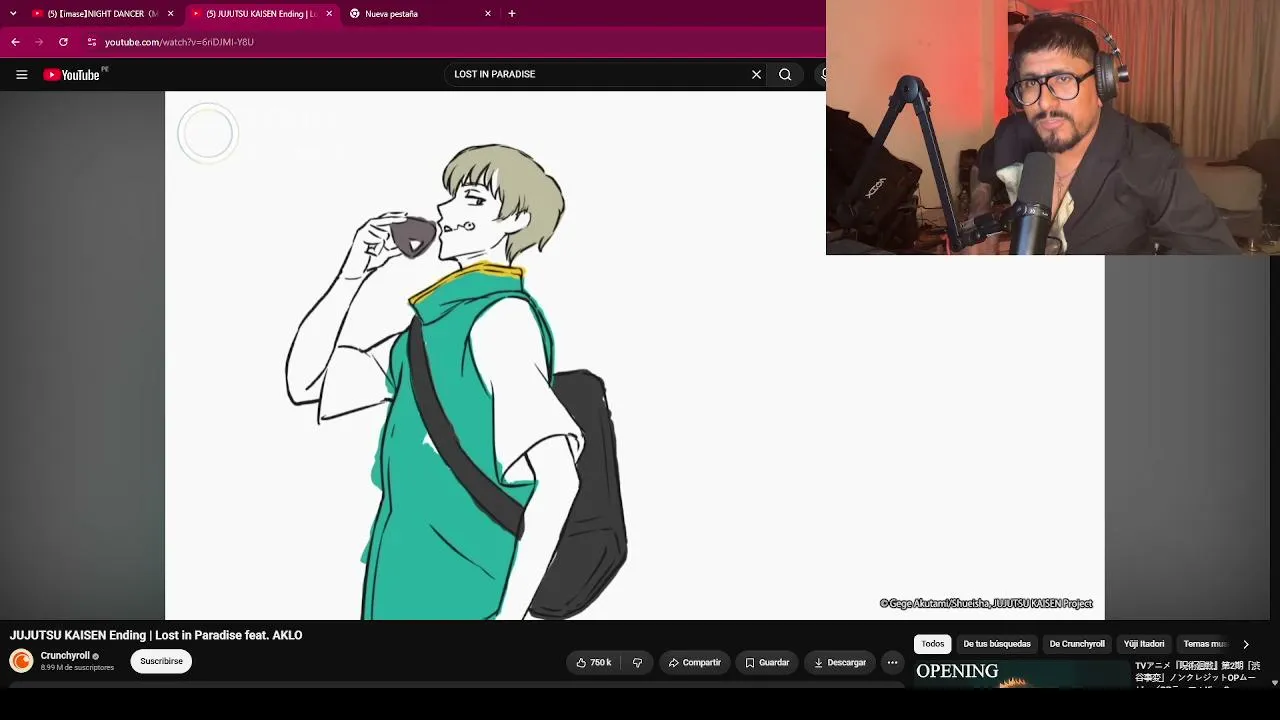Go back with the browser back arrow
The image size is (1280, 720).
[15, 42]
